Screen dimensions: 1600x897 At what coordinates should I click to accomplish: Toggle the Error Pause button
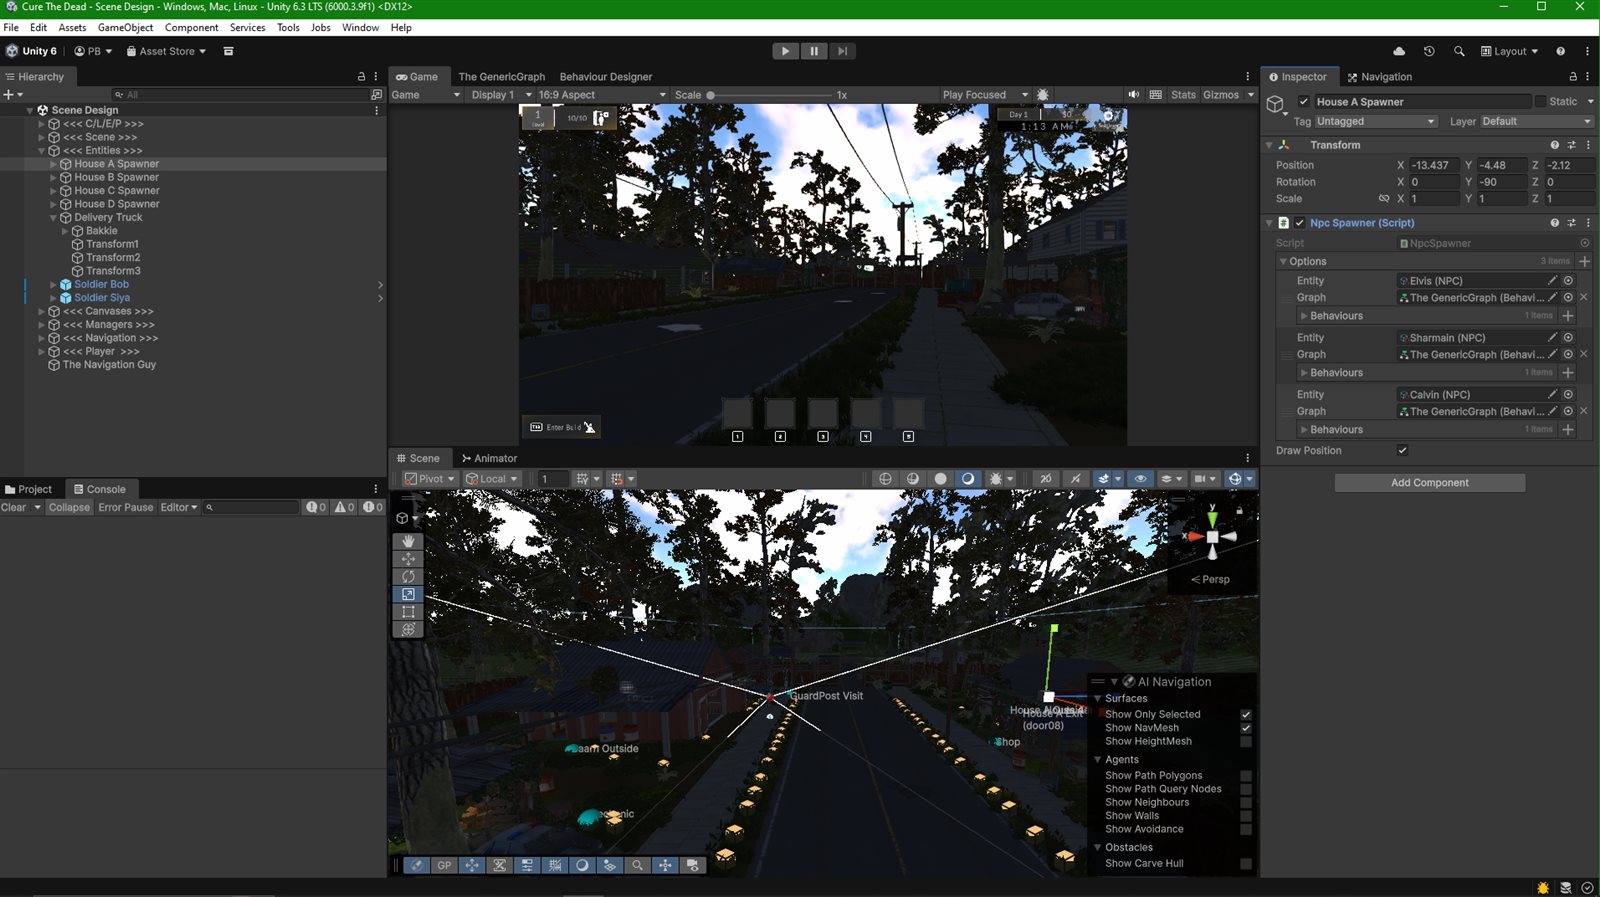point(126,508)
